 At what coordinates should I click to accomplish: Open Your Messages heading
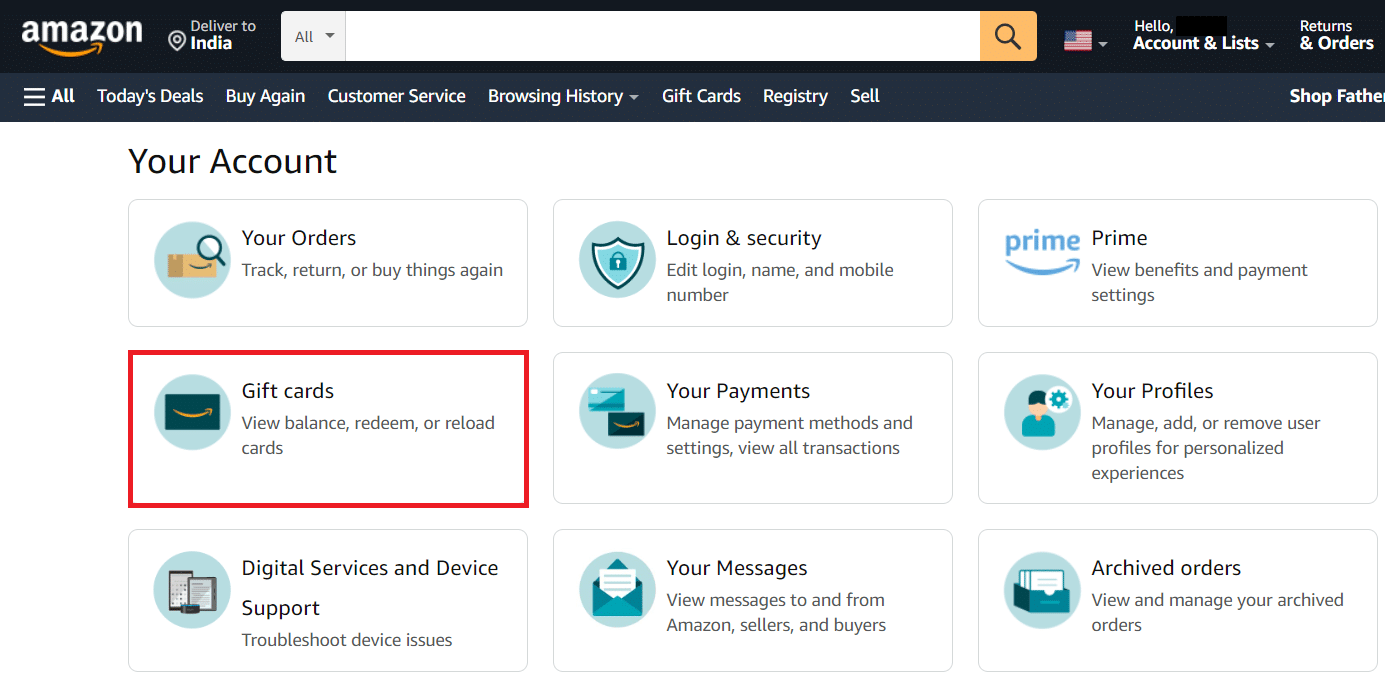click(x=736, y=568)
